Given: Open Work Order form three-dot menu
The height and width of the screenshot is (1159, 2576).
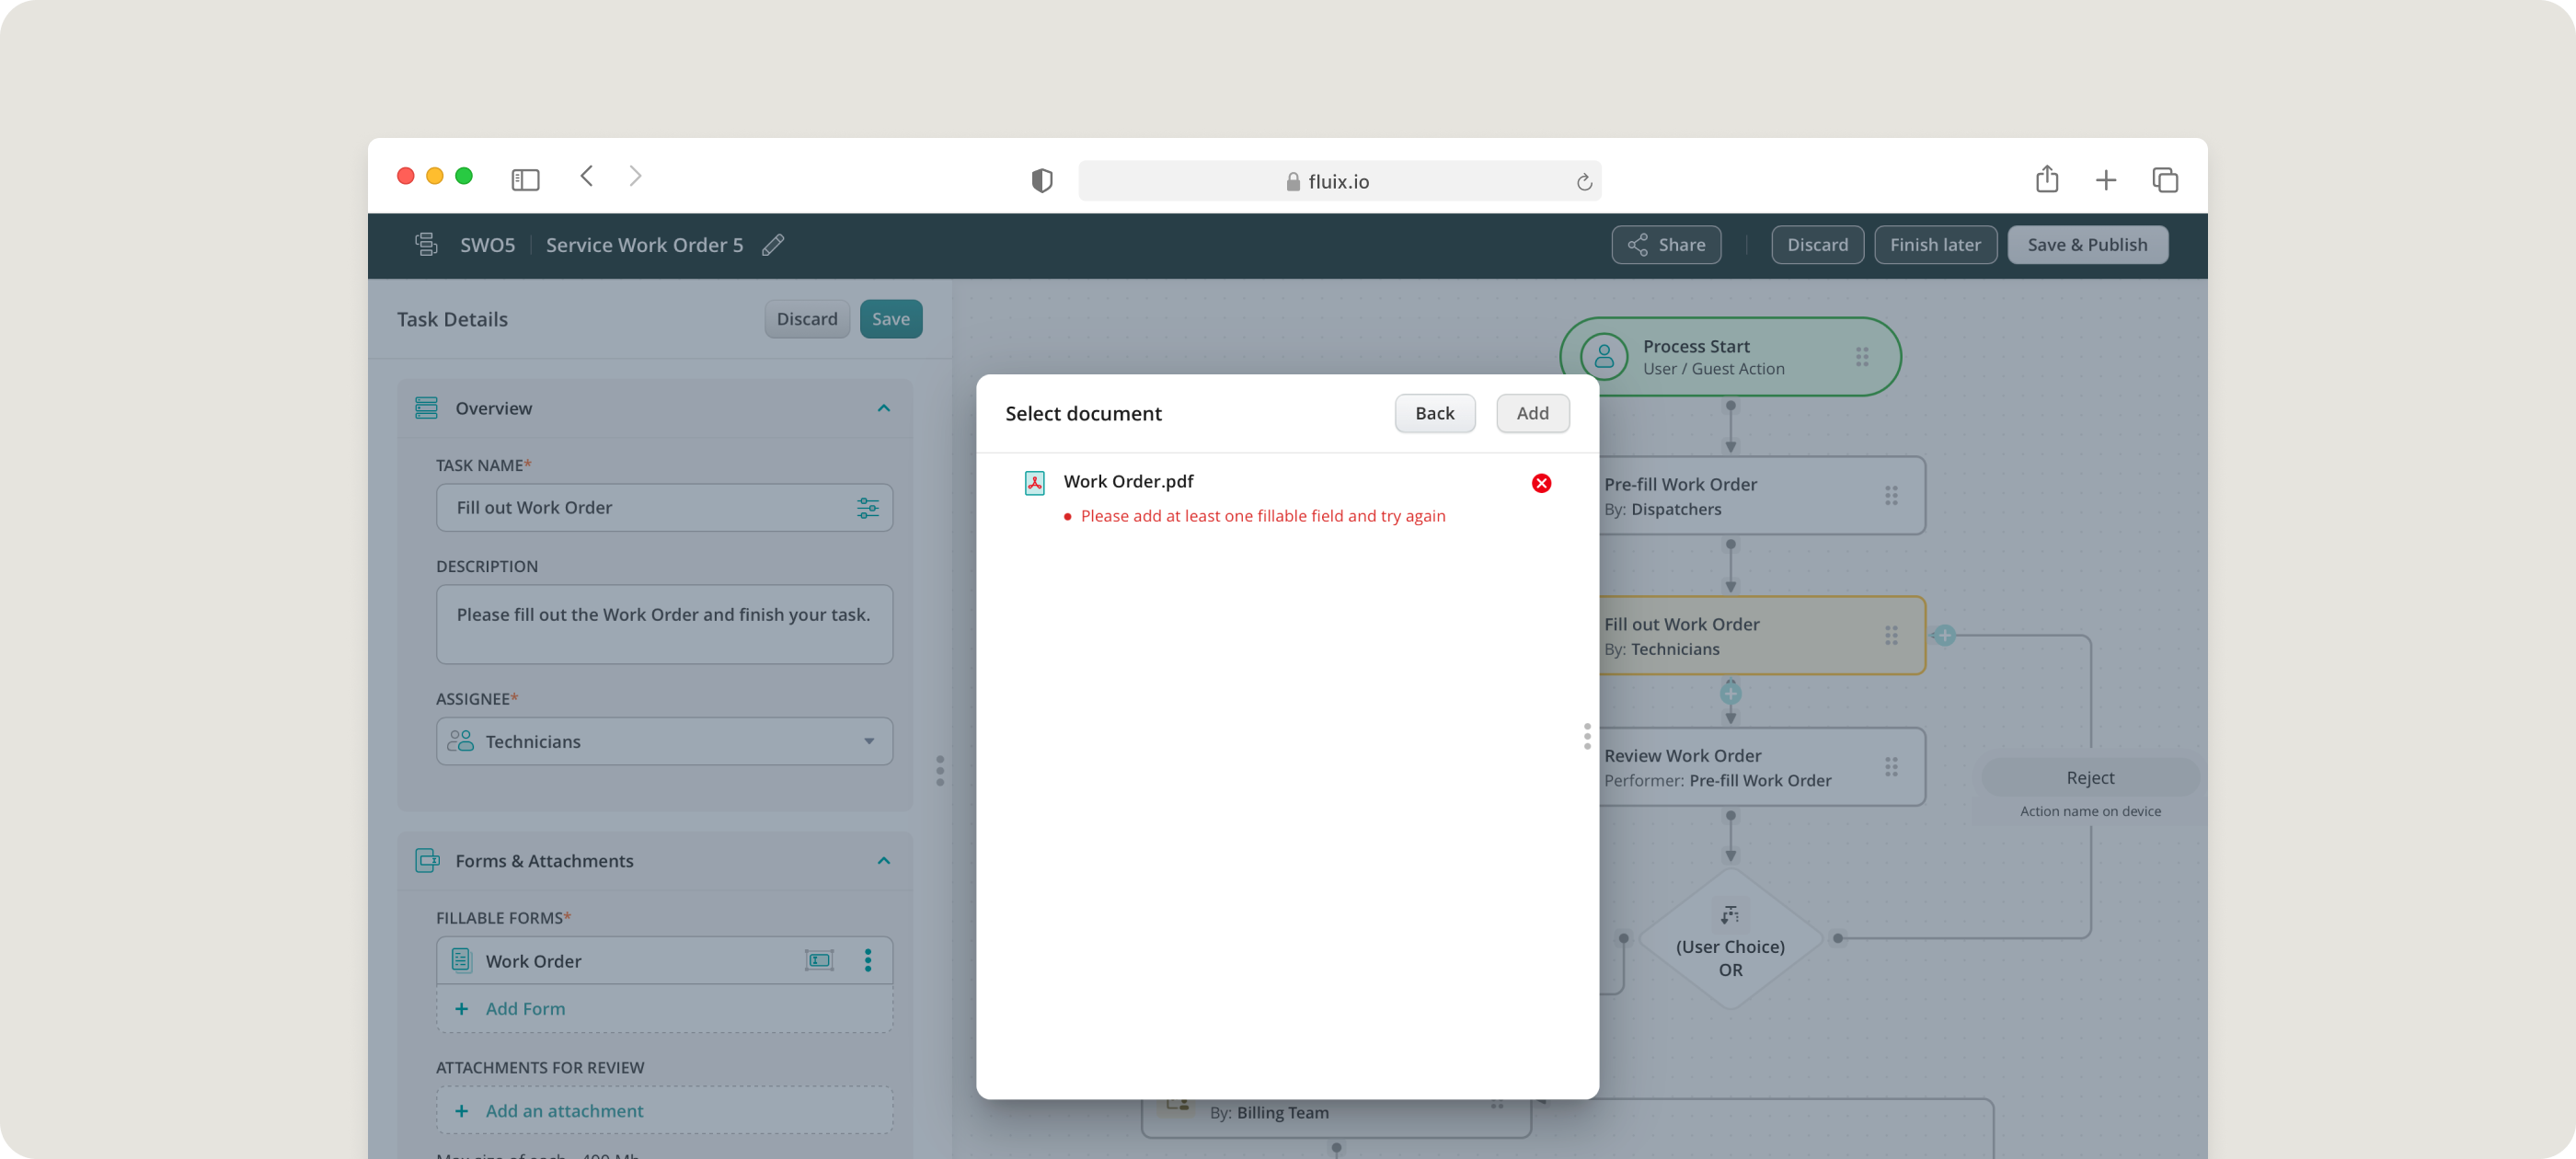Looking at the screenshot, I should [x=867, y=960].
